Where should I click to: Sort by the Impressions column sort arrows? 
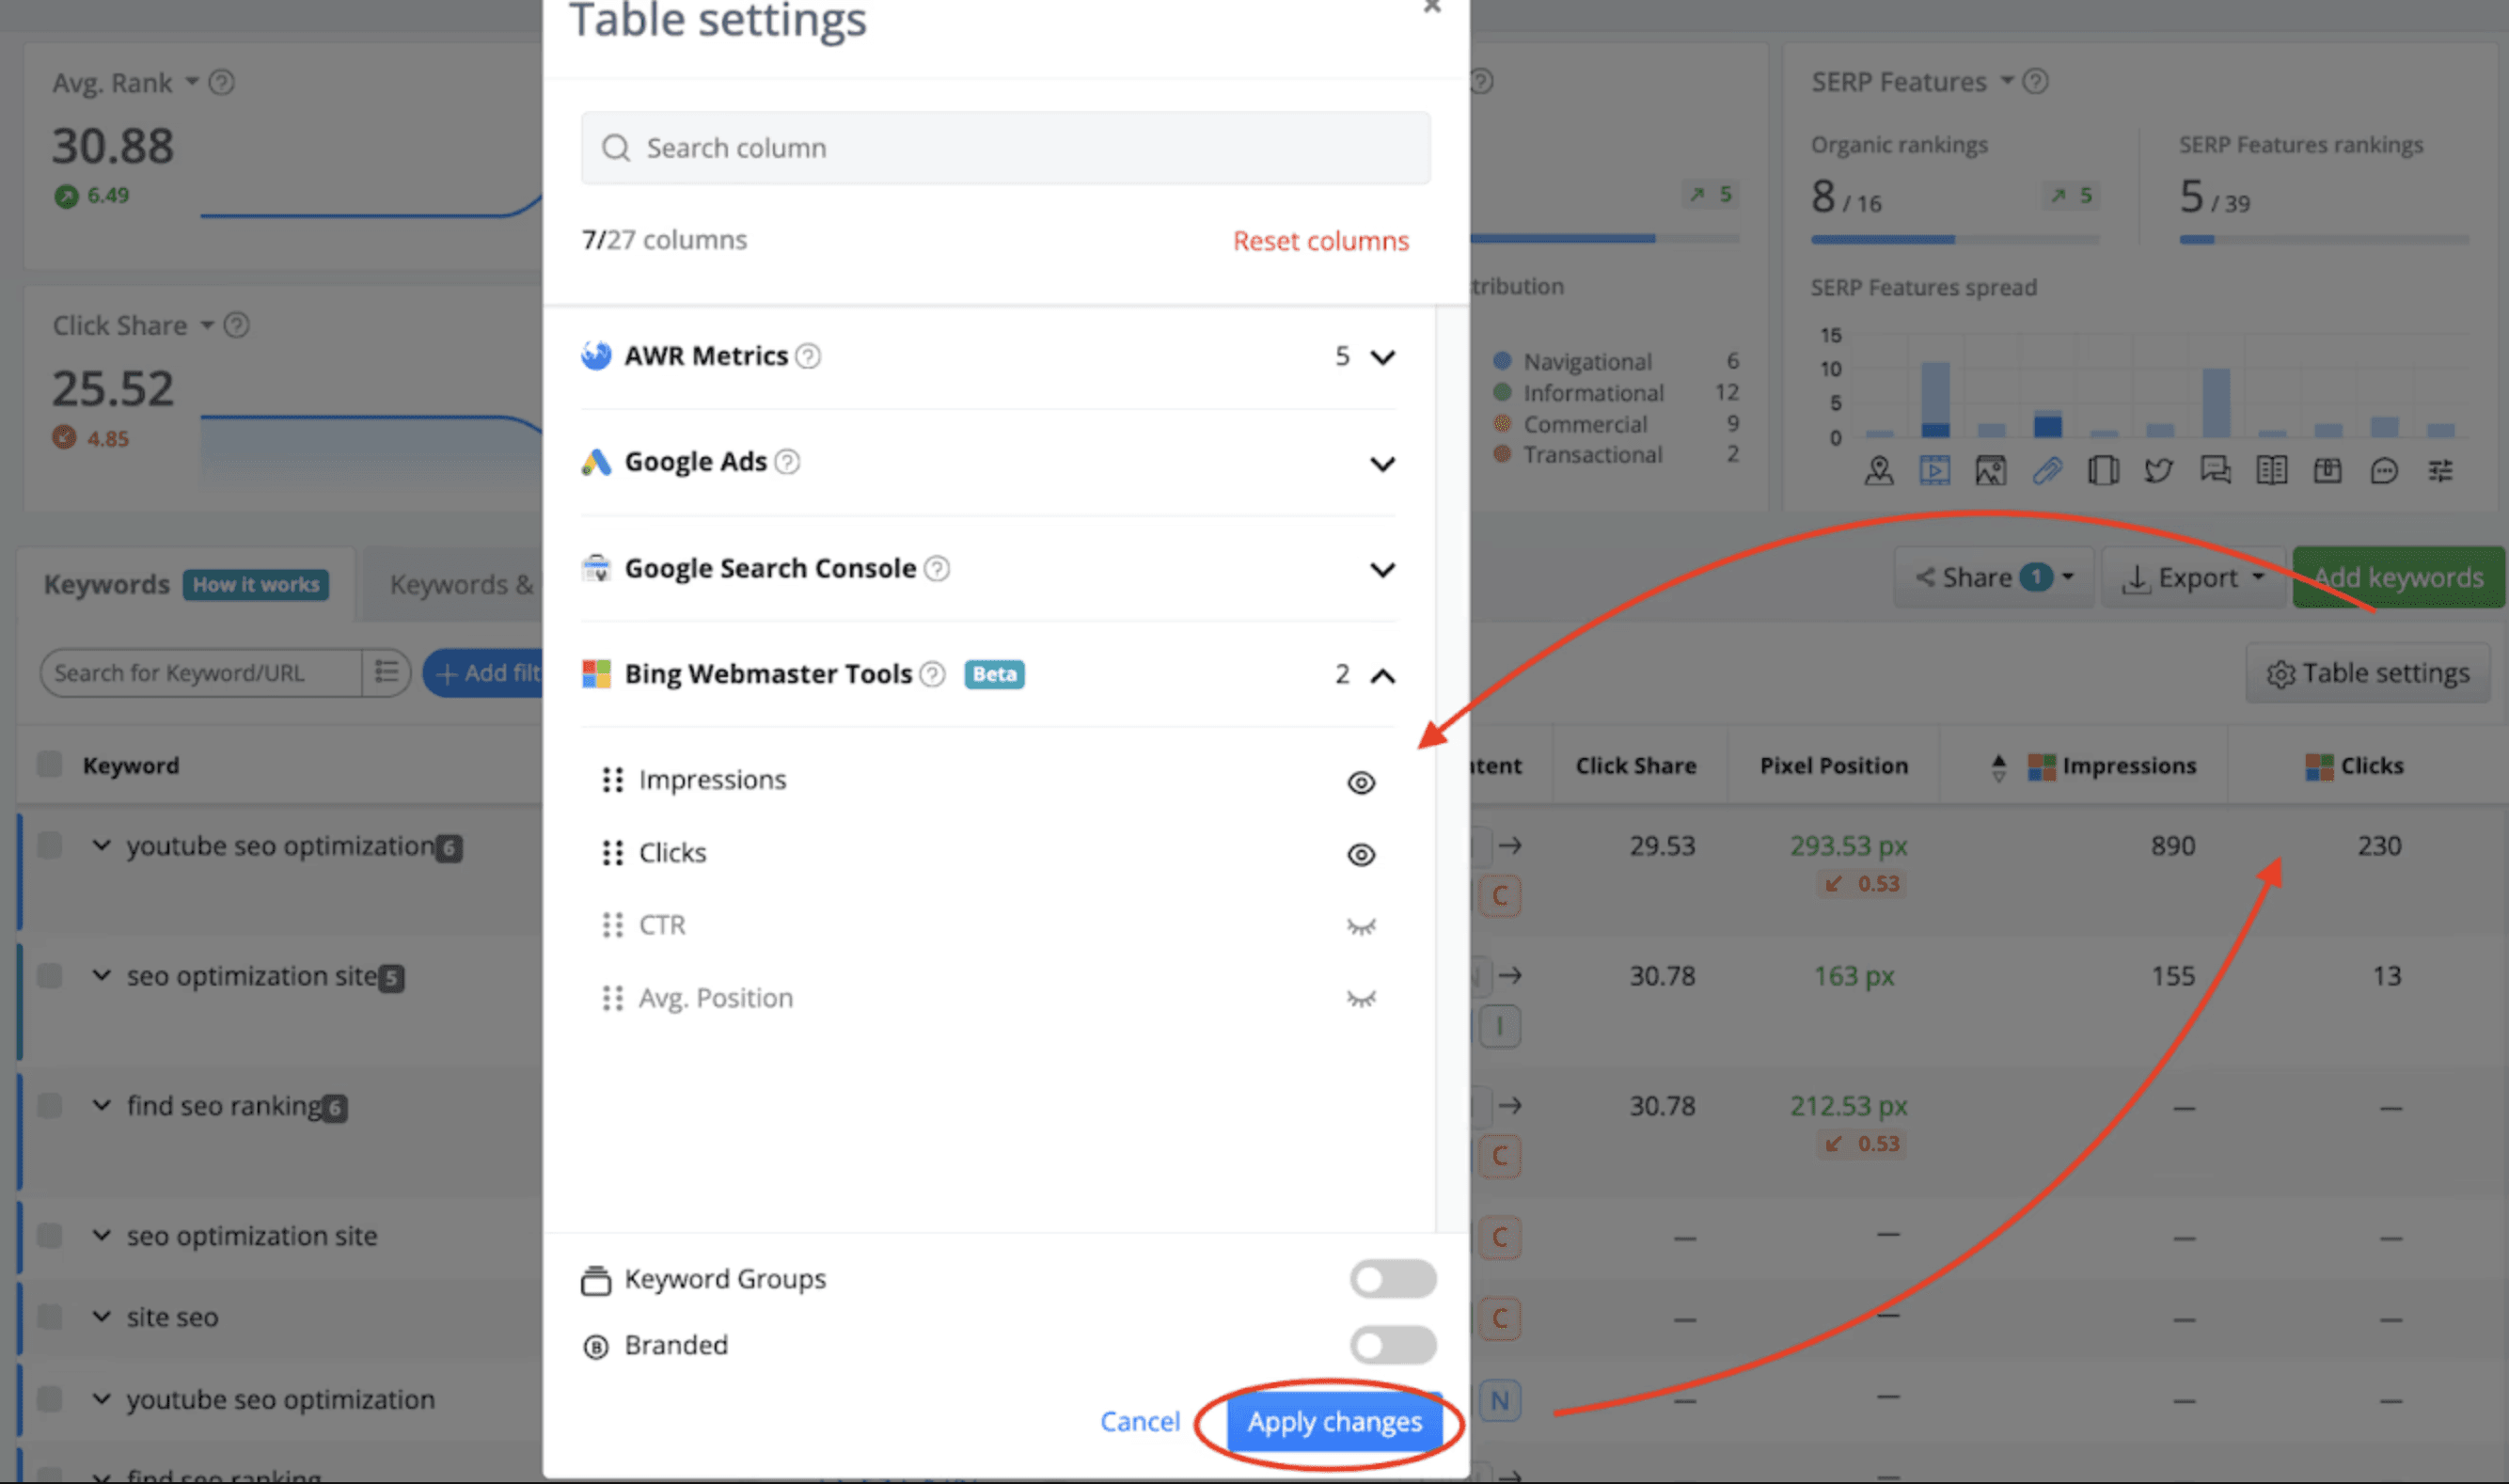[x=1999, y=767]
